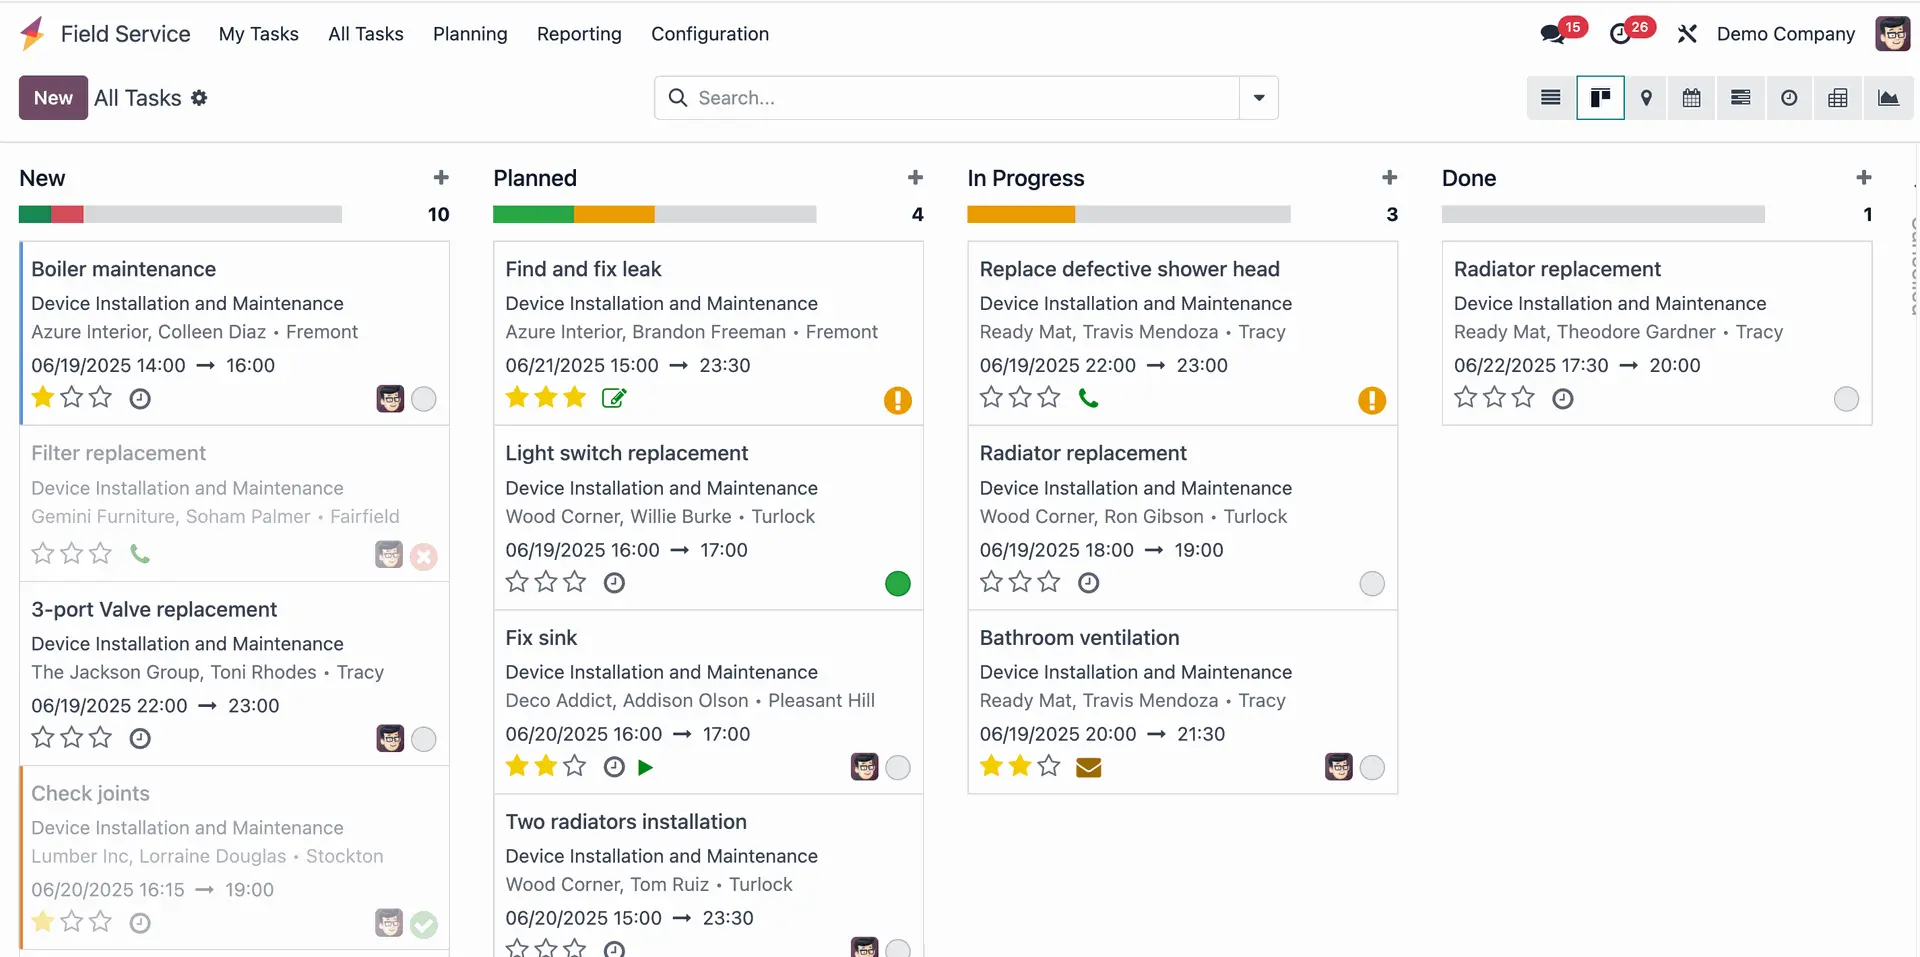
Task: Open the Reporting menu
Action: pos(579,34)
